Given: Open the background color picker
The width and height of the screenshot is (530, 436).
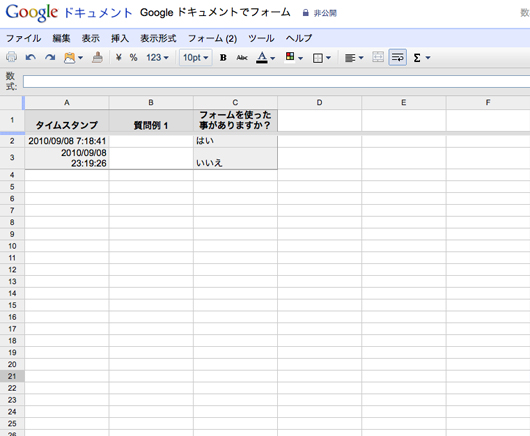Looking at the screenshot, I should [x=294, y=57].
